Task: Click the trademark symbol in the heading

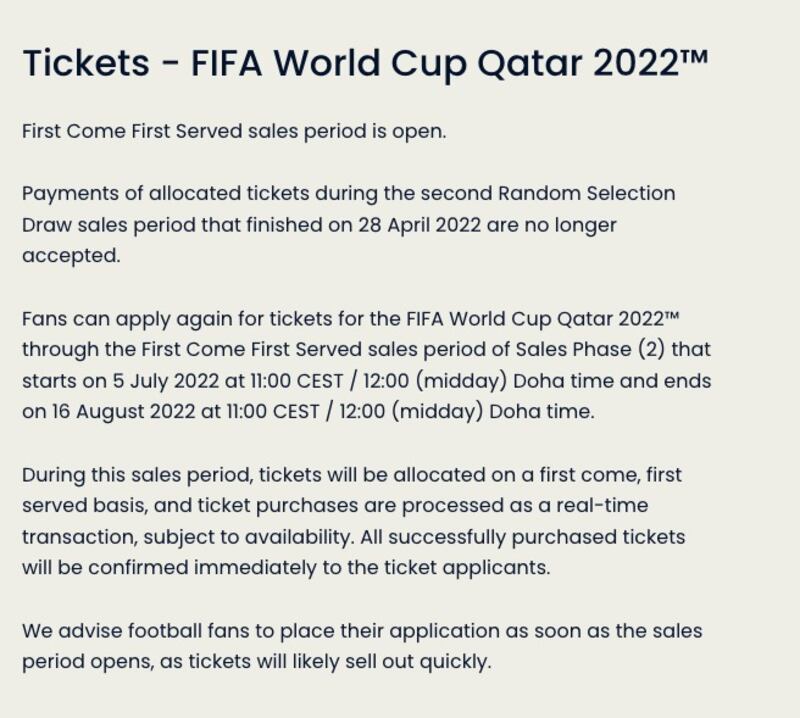Action: click(693, 55)
